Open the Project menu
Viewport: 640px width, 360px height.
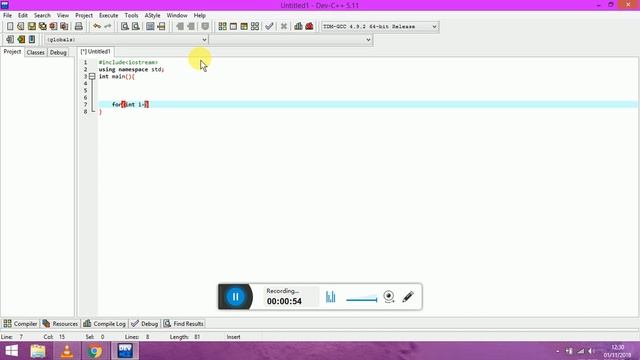click(x=84, y=15)
